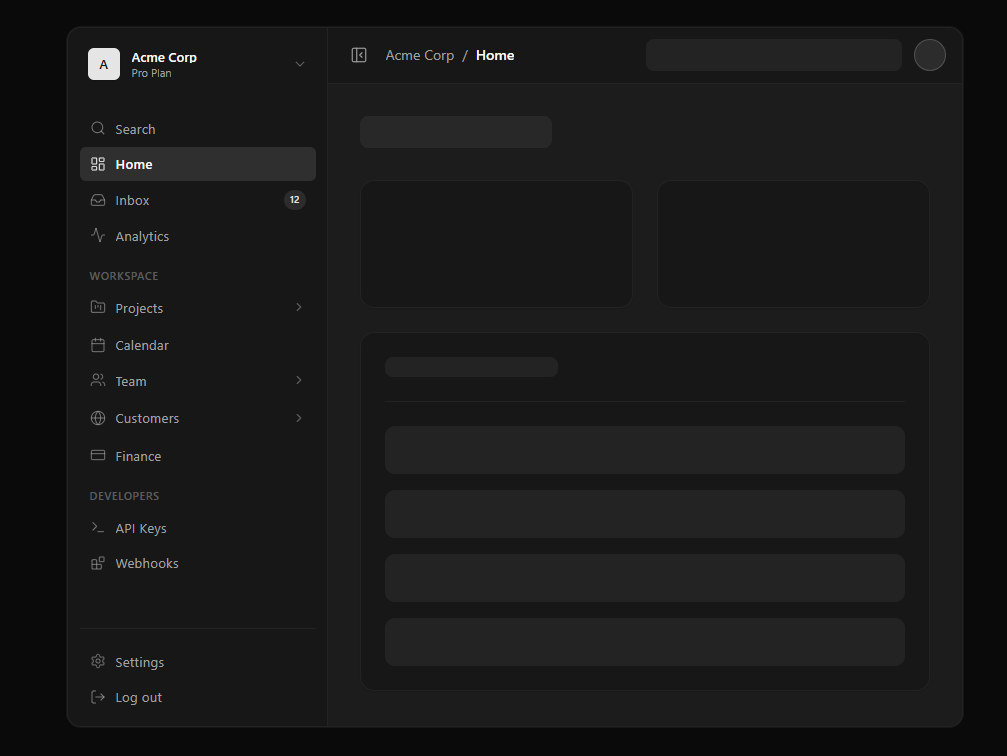Click the Acme Corp 'A' logo avatar
This screenshot has height=756, width=1007.
(104, 64)
